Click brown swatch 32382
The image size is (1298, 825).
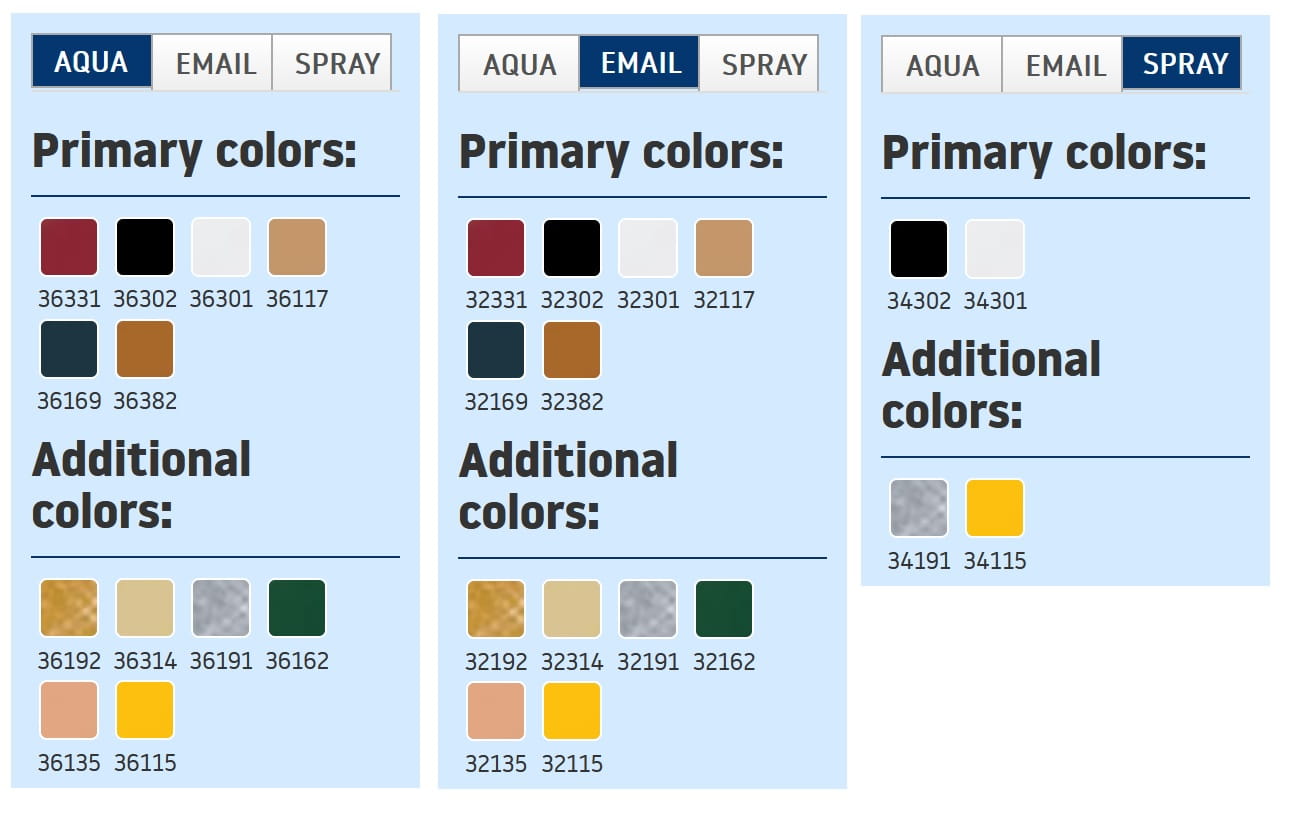tap(572, 350)
